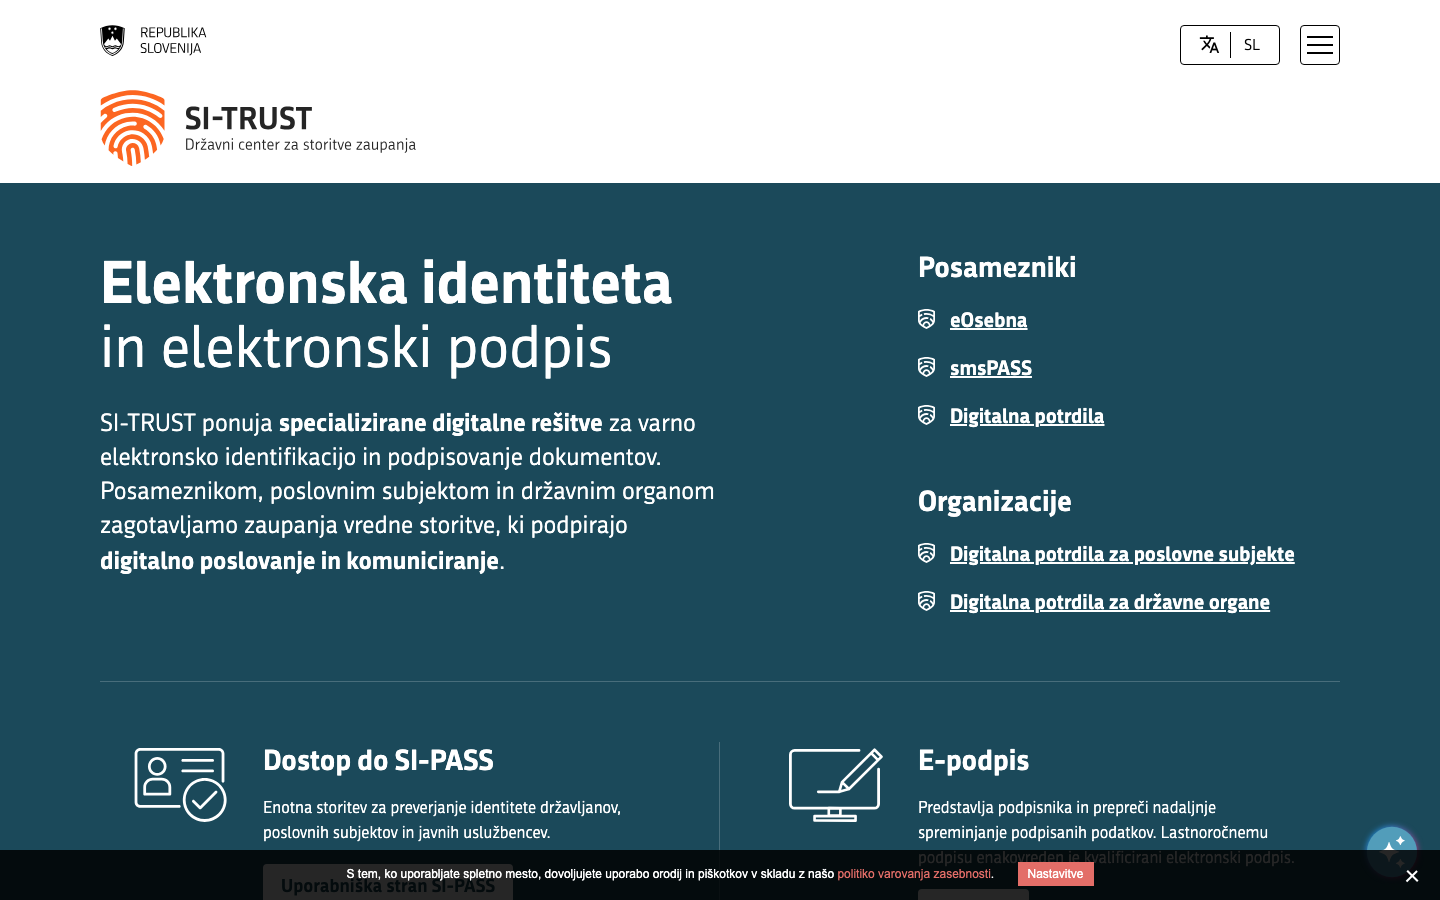1440x900 pixels.
Task: Close the cookie notice bar
Action: coord(1412,876)
